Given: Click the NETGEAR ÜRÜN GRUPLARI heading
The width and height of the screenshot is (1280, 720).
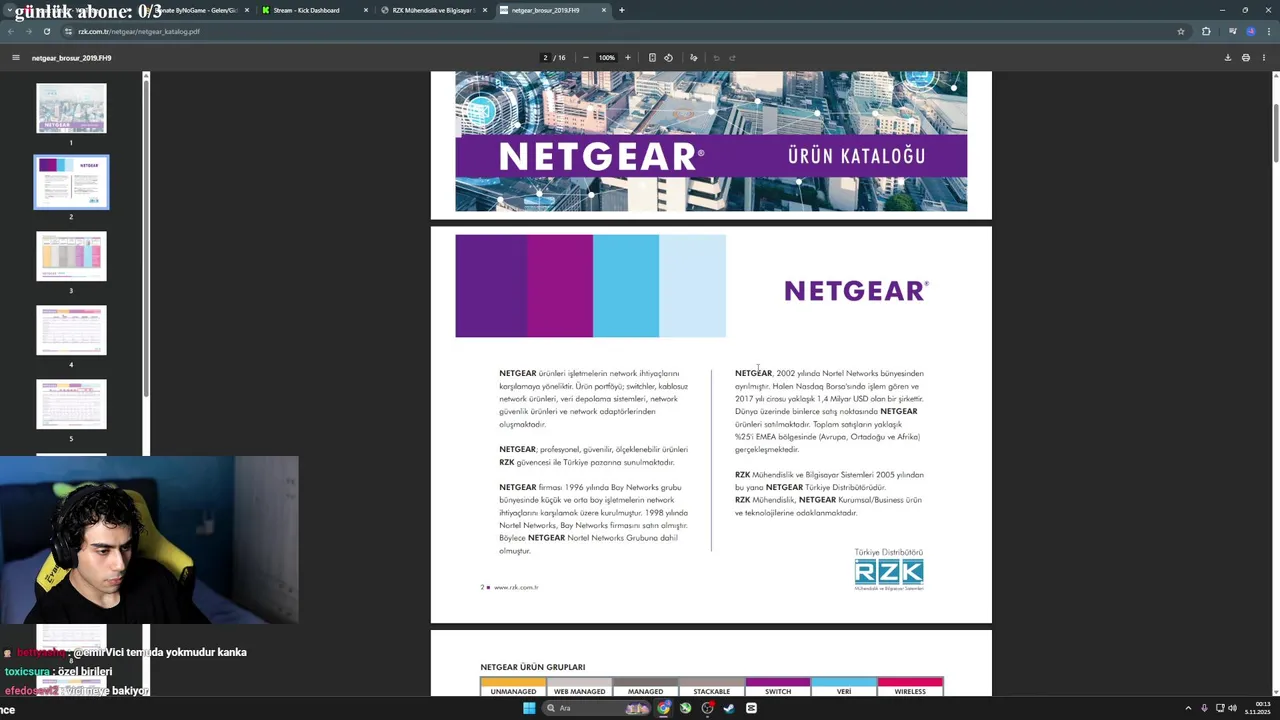Looking at the screenshot, I should tap(533, 667).
